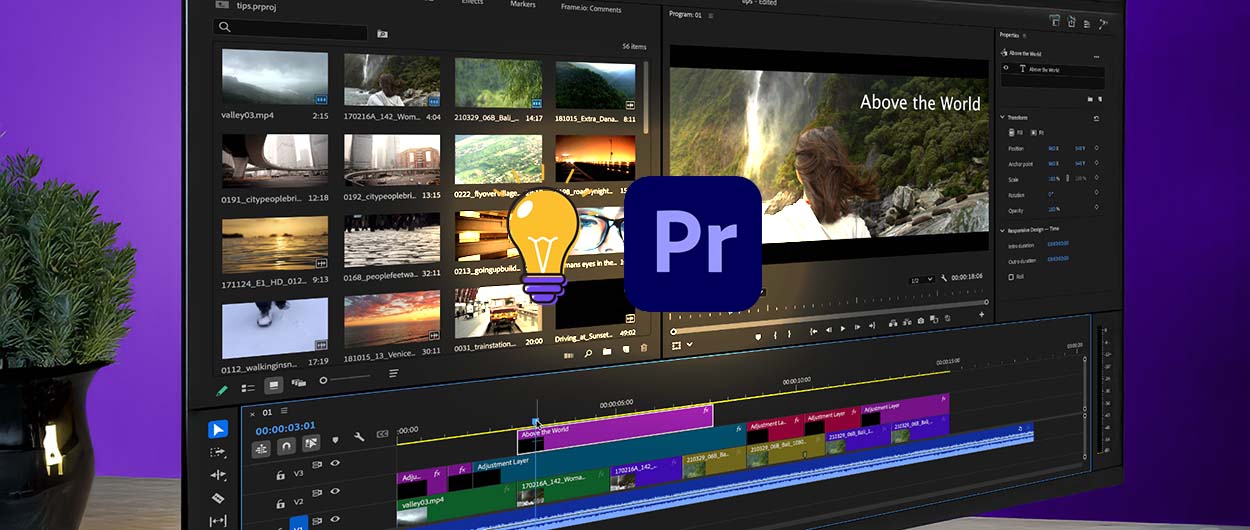
Task: Open Program Monitor settings wrench
Action: 944,278
